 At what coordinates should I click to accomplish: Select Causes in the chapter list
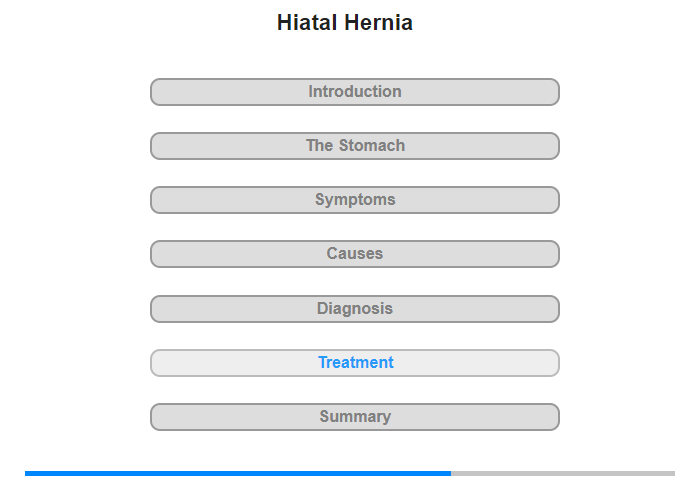pyautogui.click(x=355, y=254)
